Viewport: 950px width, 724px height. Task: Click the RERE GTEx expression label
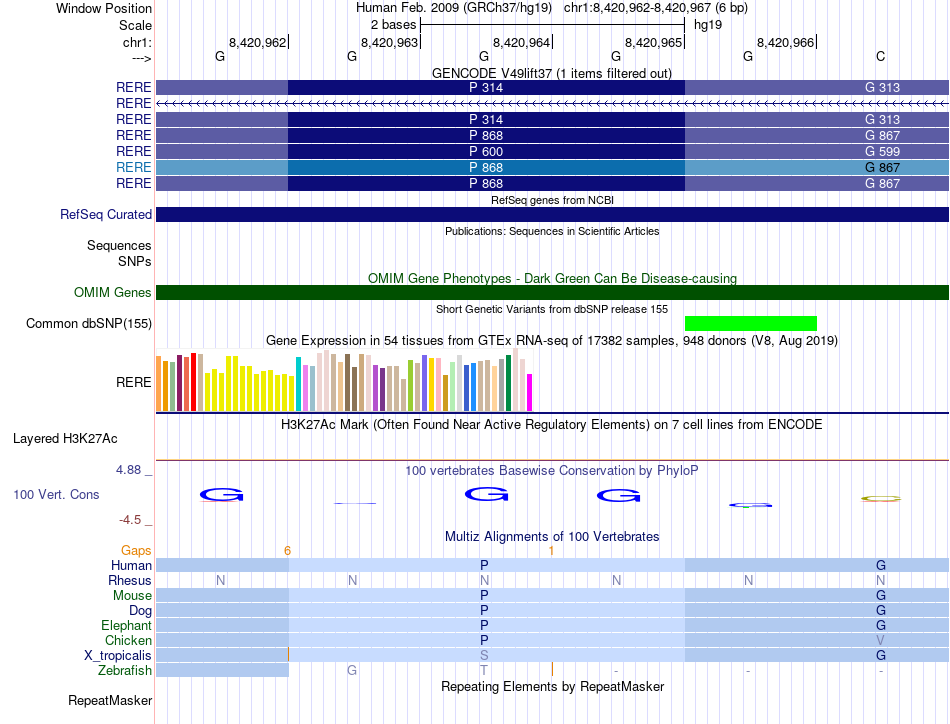[x=133, y=382]
